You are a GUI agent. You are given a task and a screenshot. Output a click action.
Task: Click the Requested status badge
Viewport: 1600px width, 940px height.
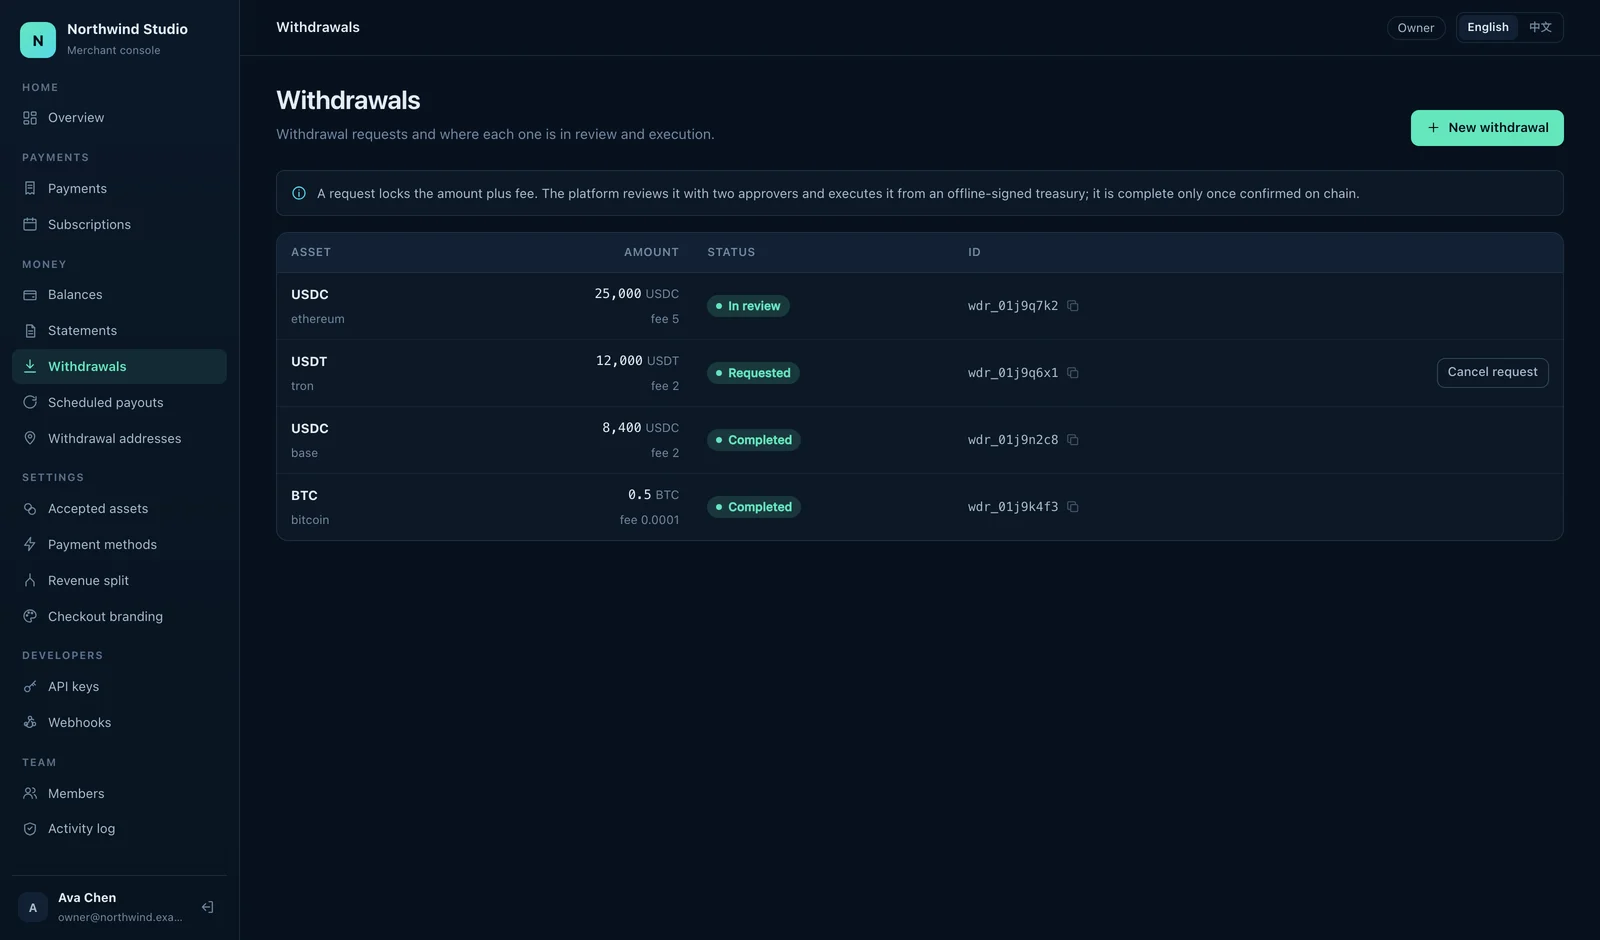[753, 373]
